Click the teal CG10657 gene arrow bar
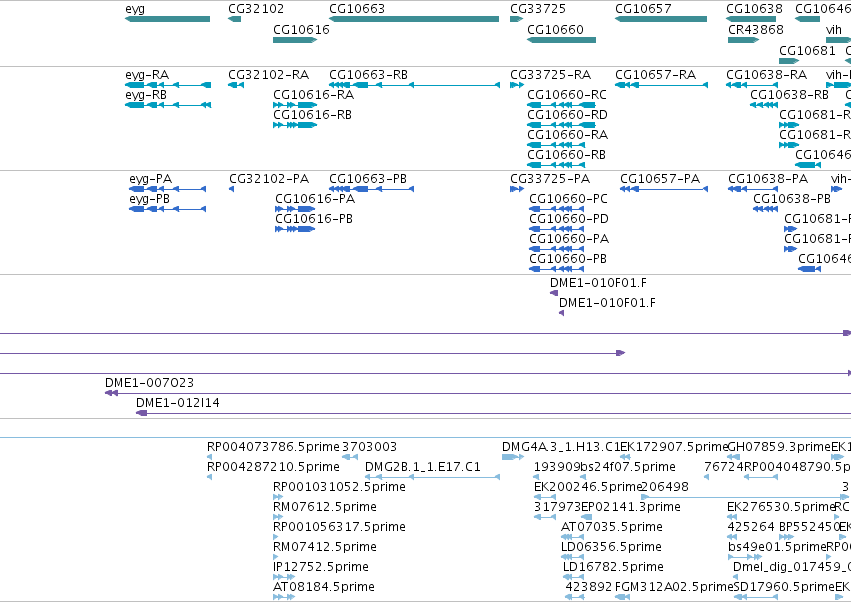The width and height of the screenshot is (851, 602). (x=661, y=19)
